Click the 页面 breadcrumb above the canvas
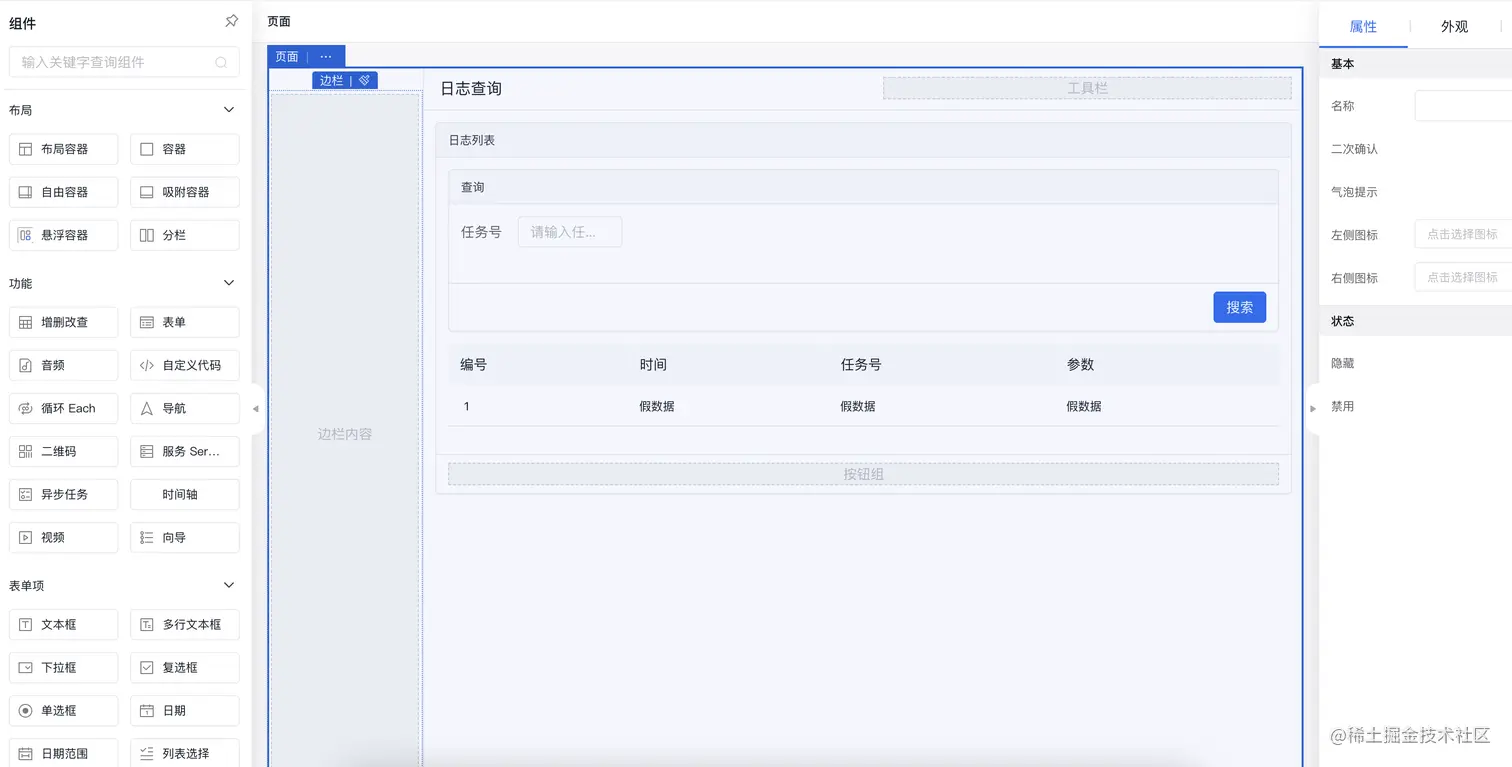1512x767 pixels. pos(279,21)
